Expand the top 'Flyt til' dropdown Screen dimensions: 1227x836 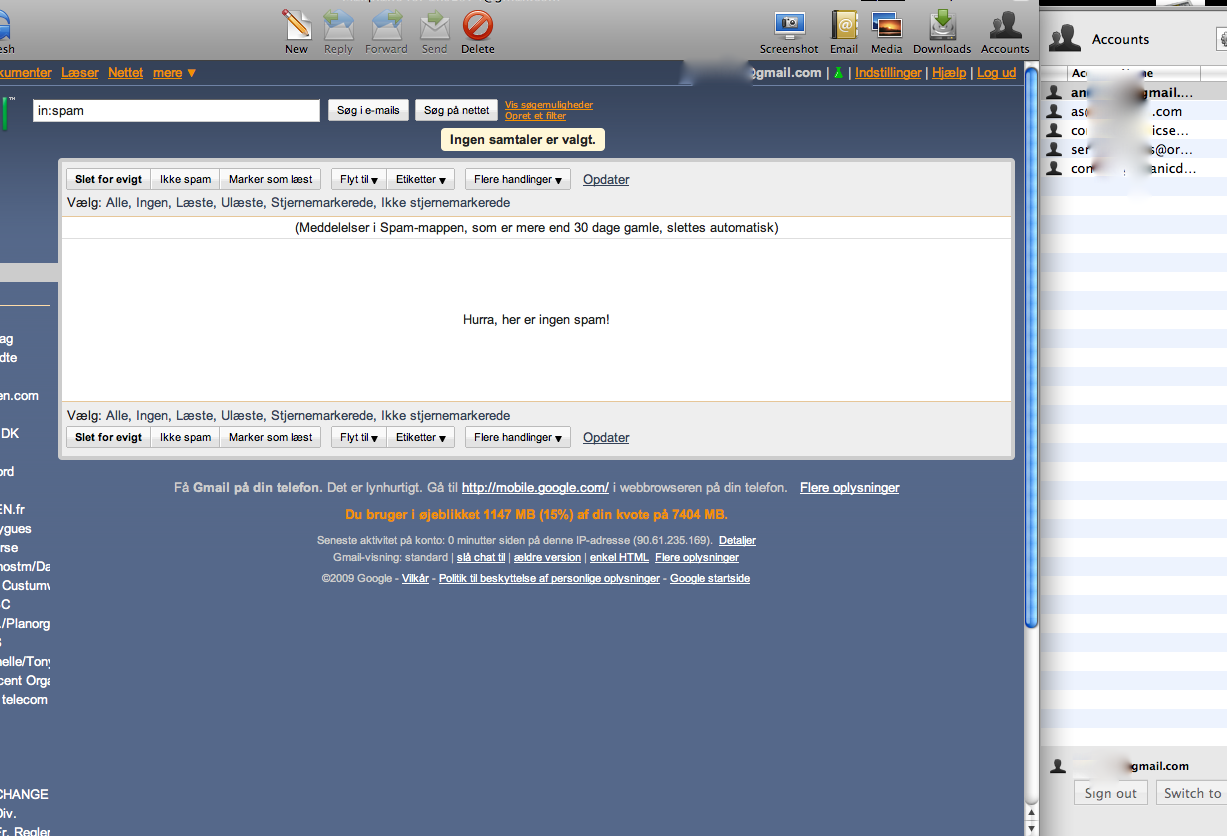pos(358,180)
